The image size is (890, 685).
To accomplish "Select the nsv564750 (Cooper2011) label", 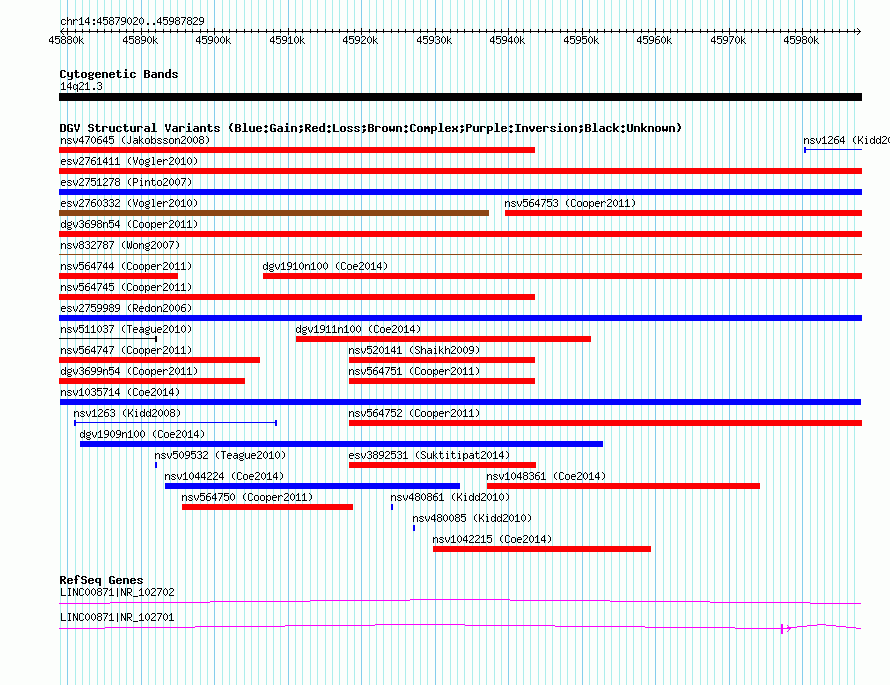I will pyautogui.click(x=247, y=497).
